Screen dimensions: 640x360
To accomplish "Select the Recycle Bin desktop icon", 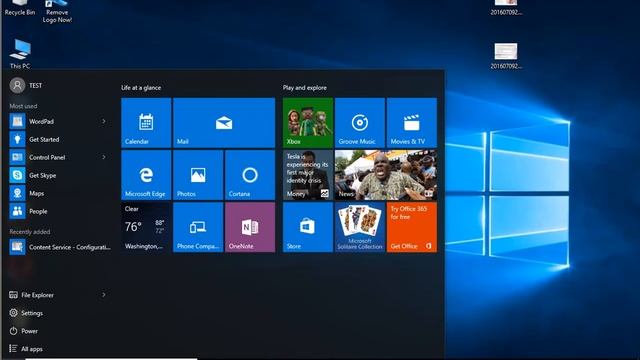I will [20, 8].
